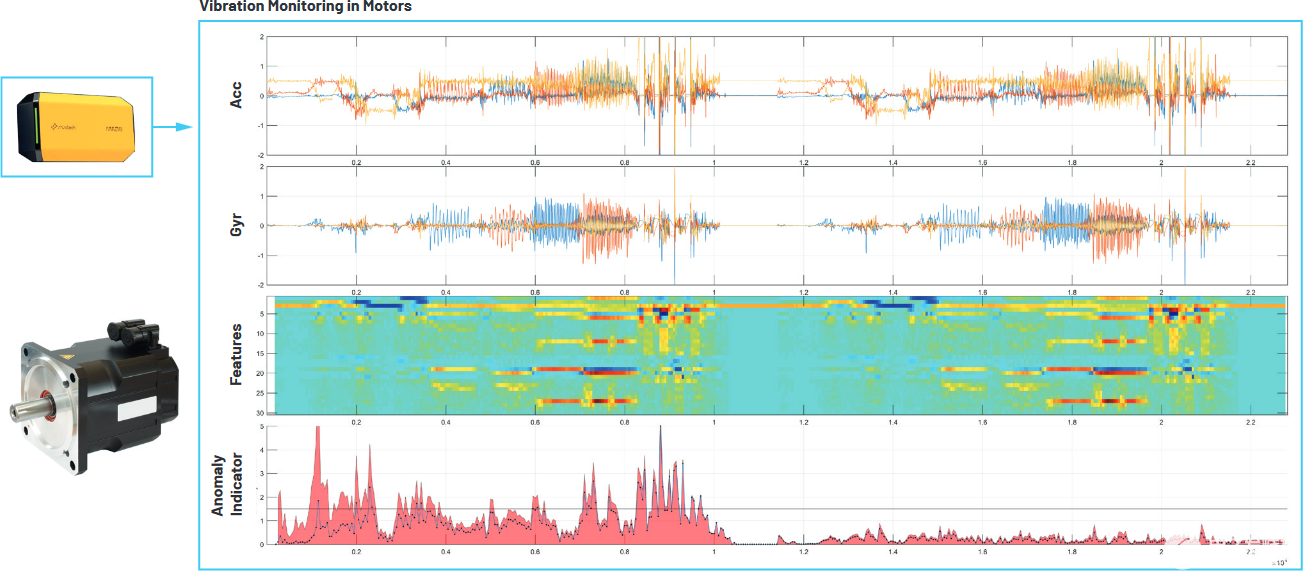Click the 1 tick under the Features heatmap
The image size is (1303, 571).
[x=714, y=421]
